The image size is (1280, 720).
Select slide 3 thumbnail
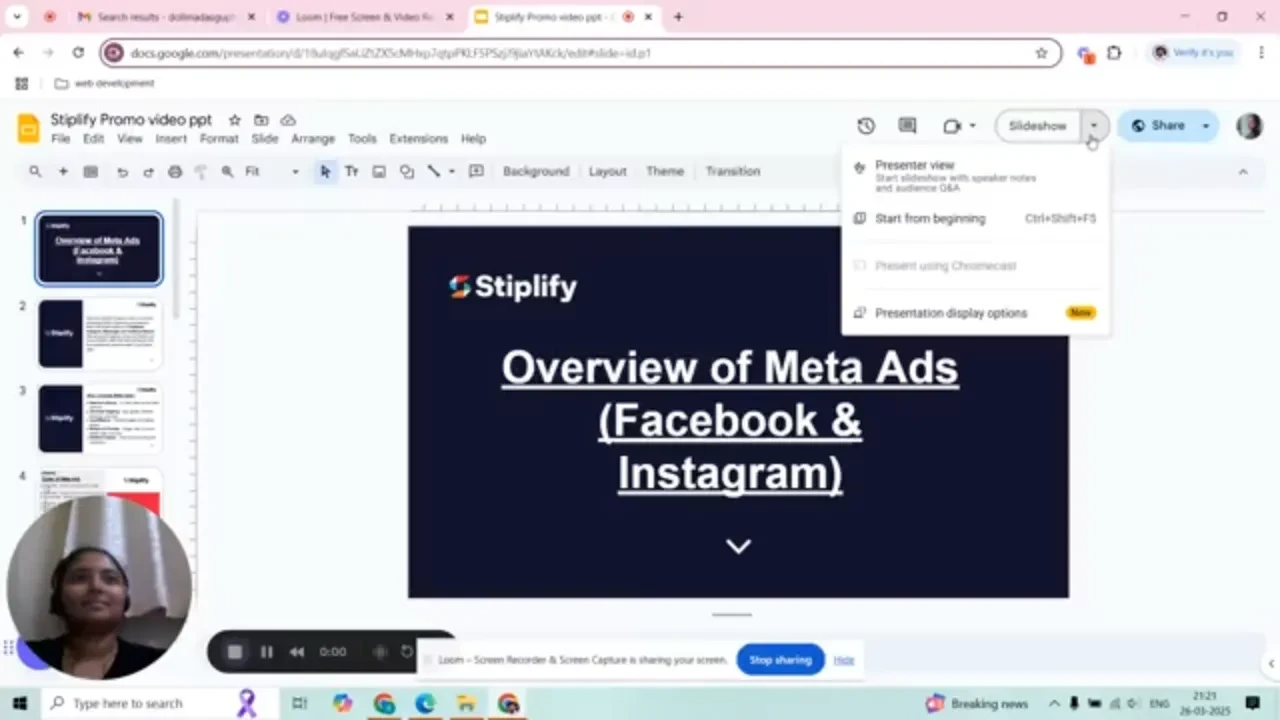click(x=99, y=418)
